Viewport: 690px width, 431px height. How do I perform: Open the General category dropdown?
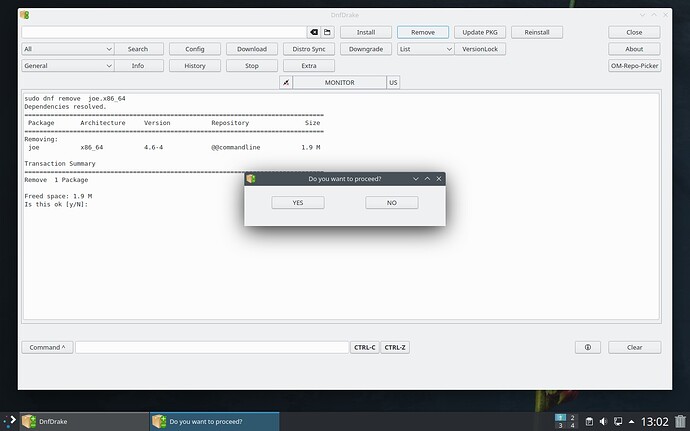pos(68,66)
